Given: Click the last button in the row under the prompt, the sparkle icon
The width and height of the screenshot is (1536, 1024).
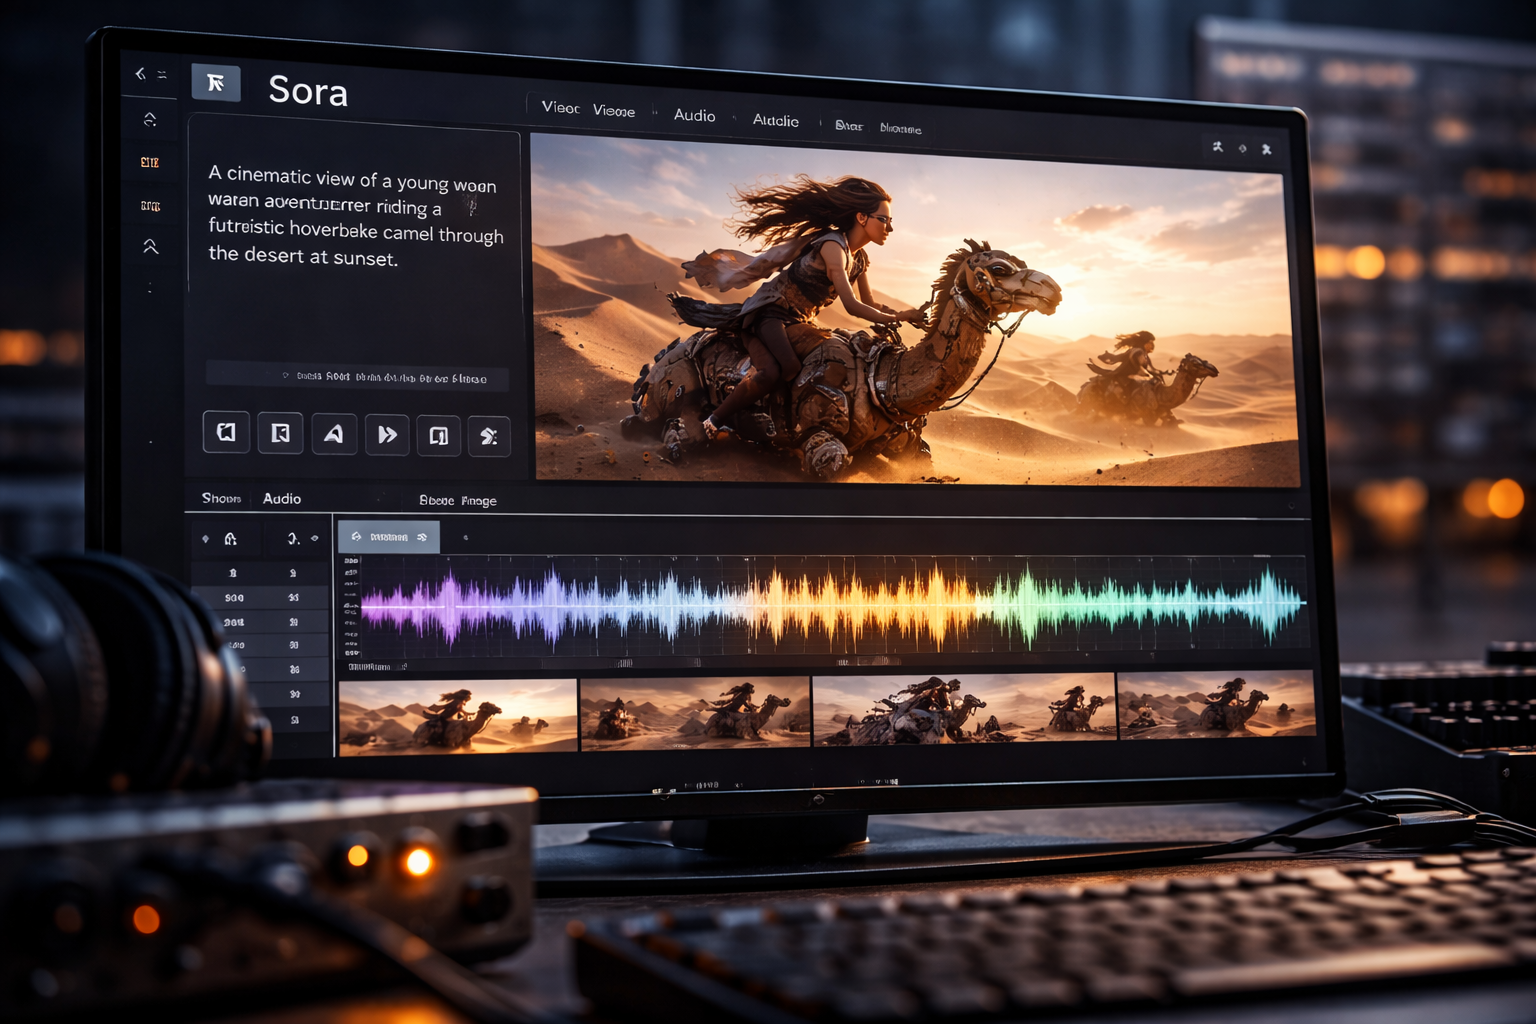Looking at the screenshot, I should pos(489,437).
